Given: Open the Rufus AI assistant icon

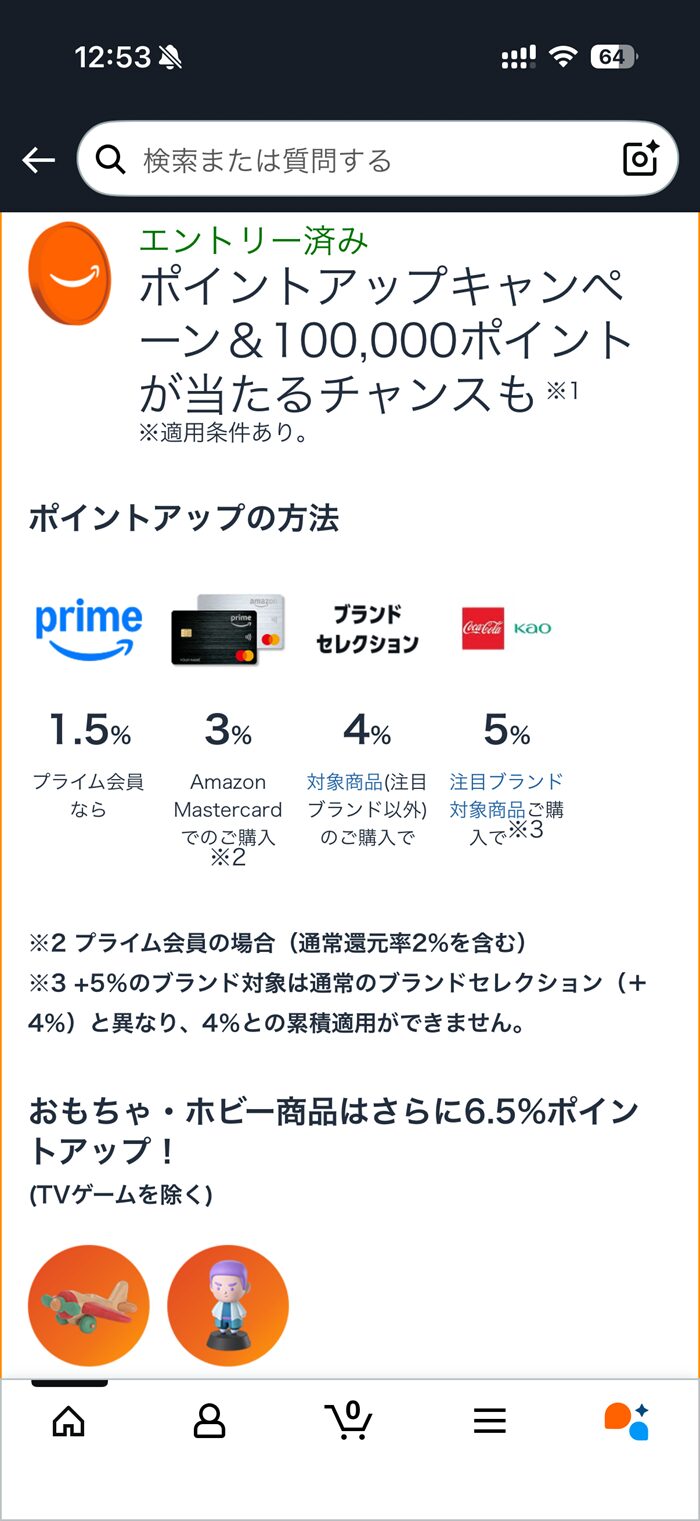Looking at the screenshot, I should pos(630,1418).
